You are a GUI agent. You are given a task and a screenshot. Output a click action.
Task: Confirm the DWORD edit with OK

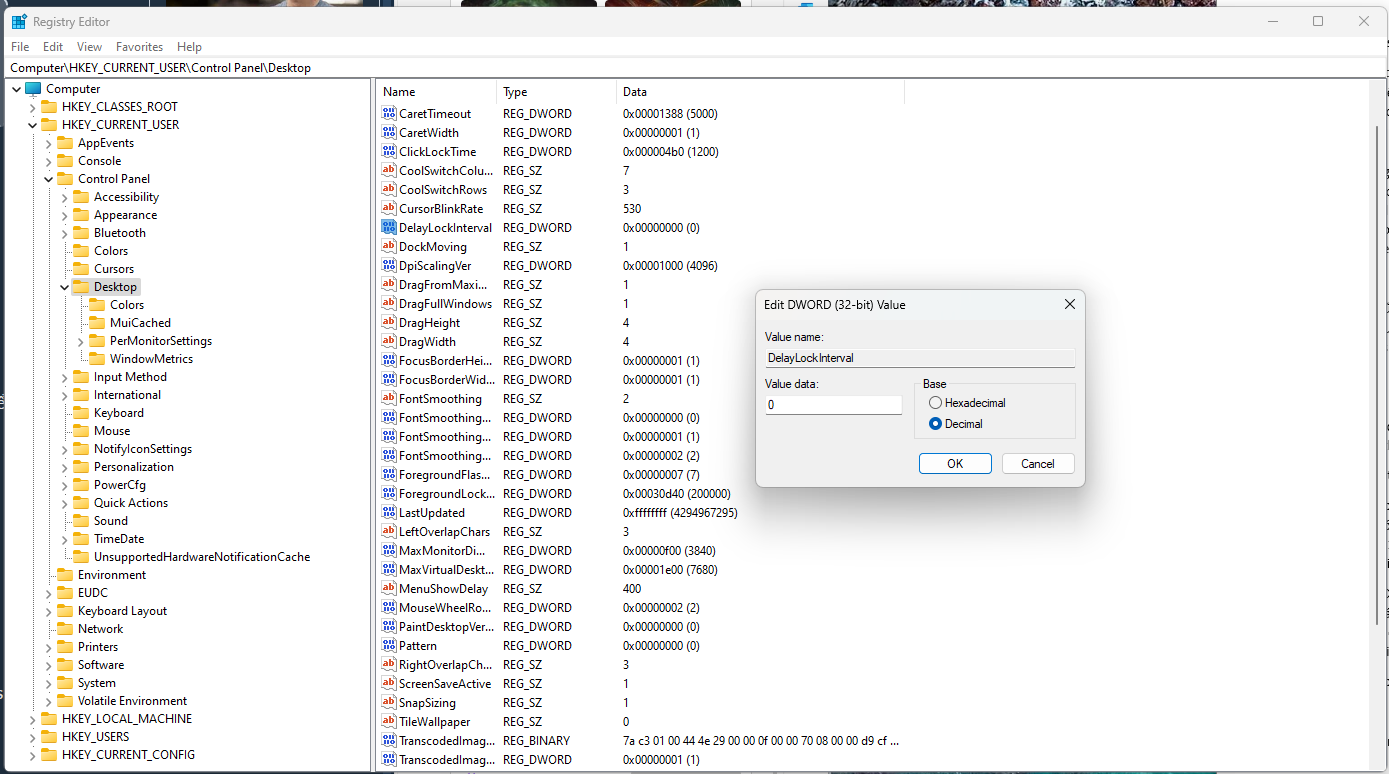pos(955,464)
